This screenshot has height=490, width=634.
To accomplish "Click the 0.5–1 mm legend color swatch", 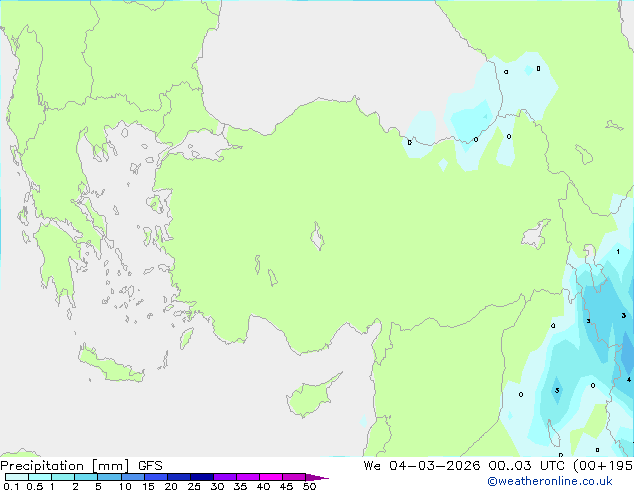I will tap(40, 477).
